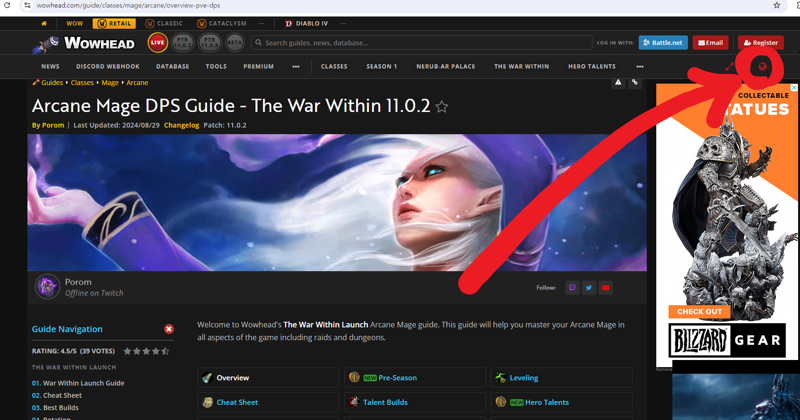Open the News menu

[x=51, y=66]
